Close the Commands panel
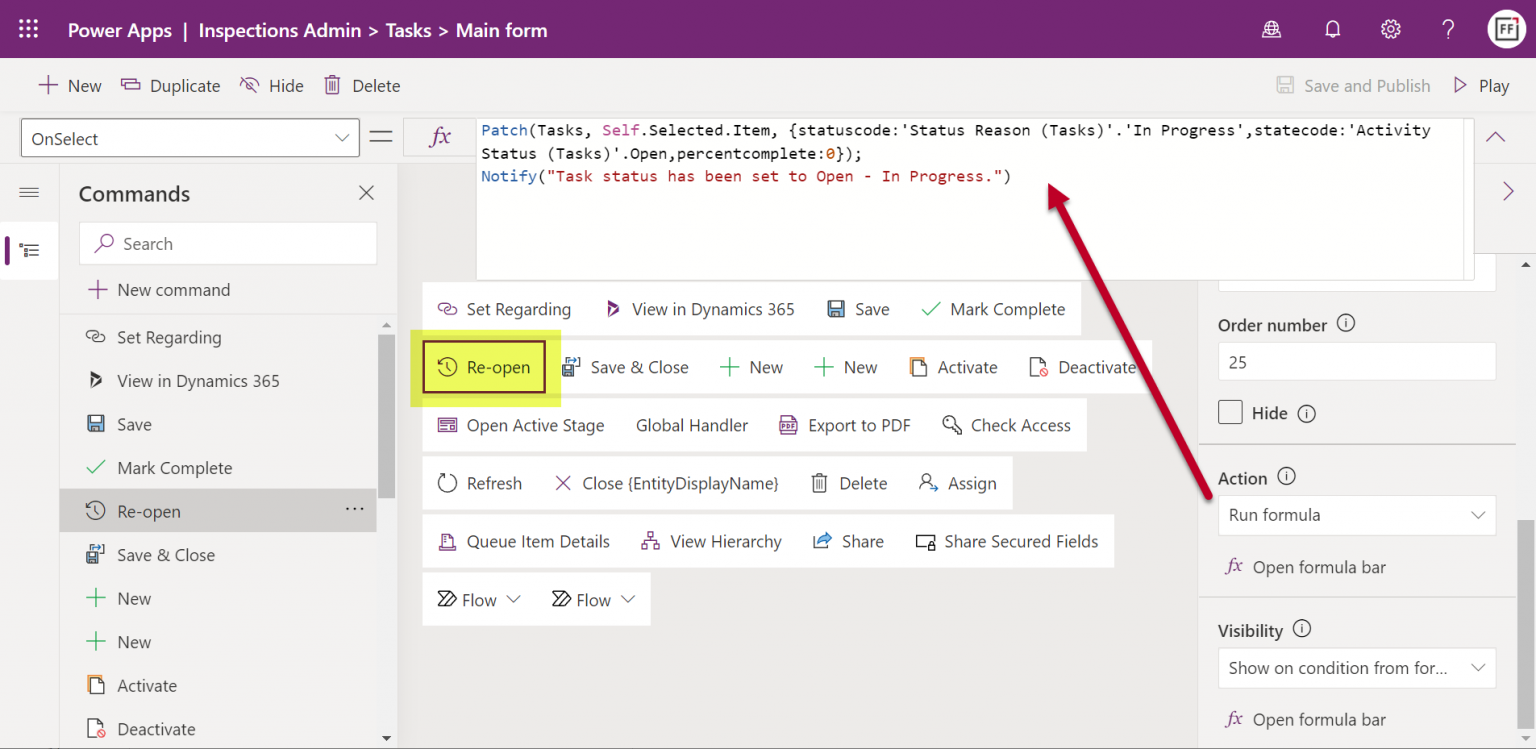The height and width of the screenshot is (749, 1536). point(367,193)
